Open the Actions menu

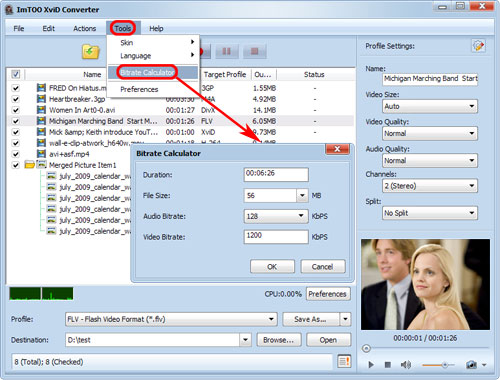pyautogui.click(x=84, y=29)
